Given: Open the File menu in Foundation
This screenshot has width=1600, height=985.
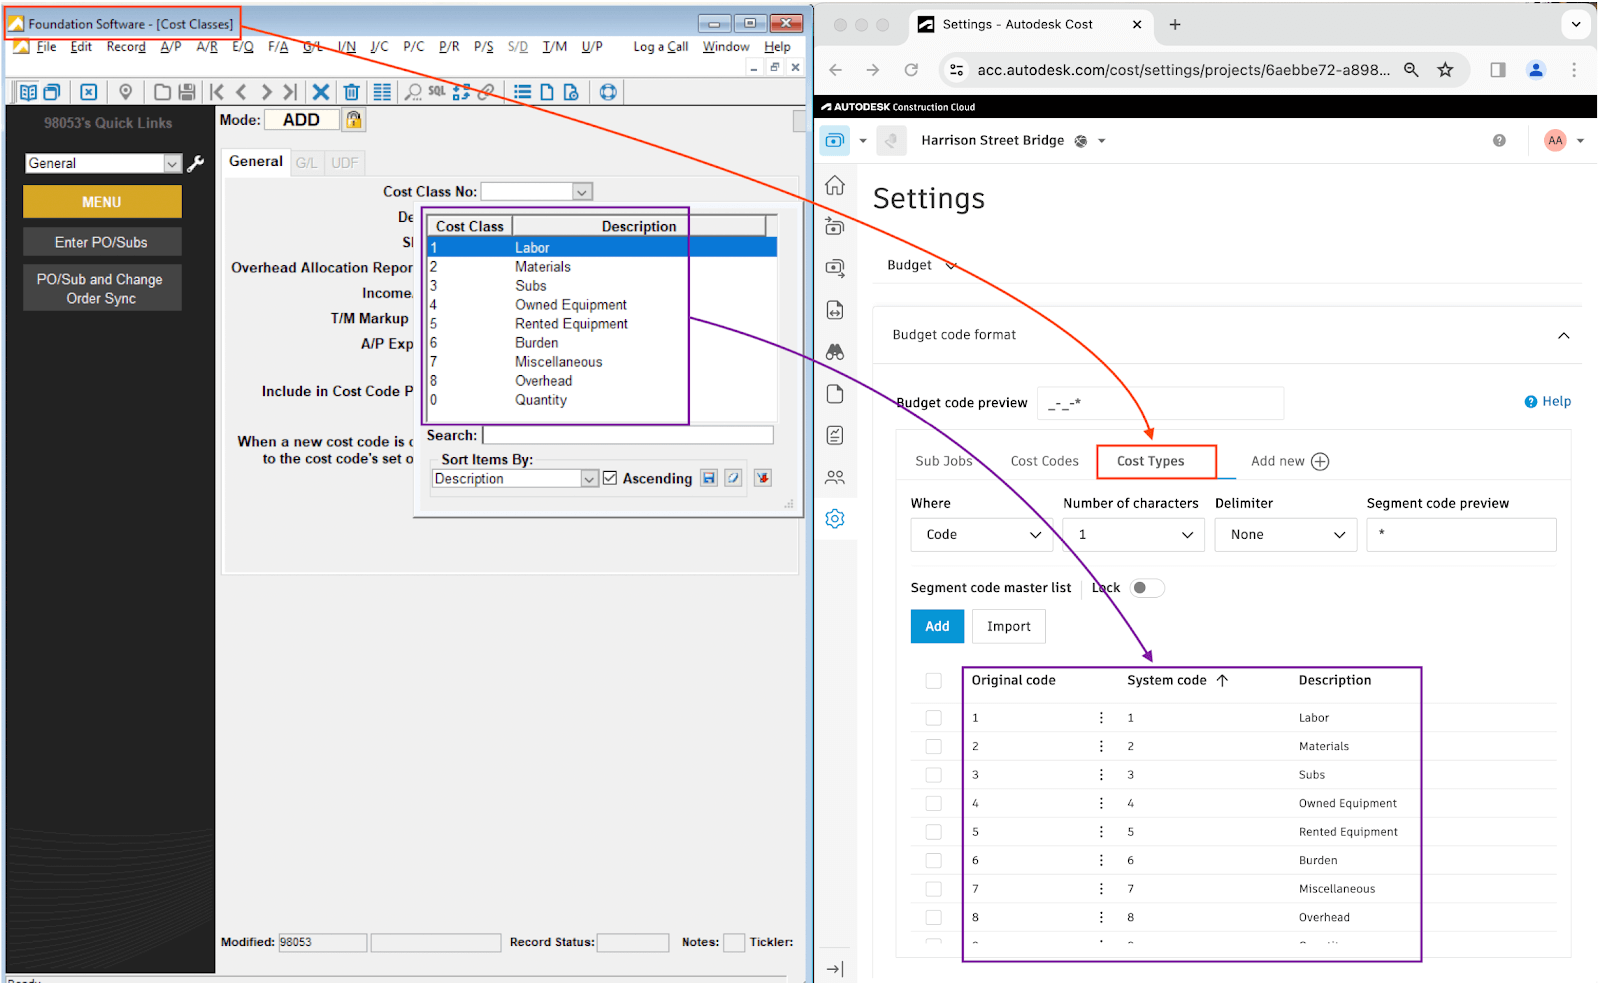Looking at the screenshot, I should tap(46, 47).
